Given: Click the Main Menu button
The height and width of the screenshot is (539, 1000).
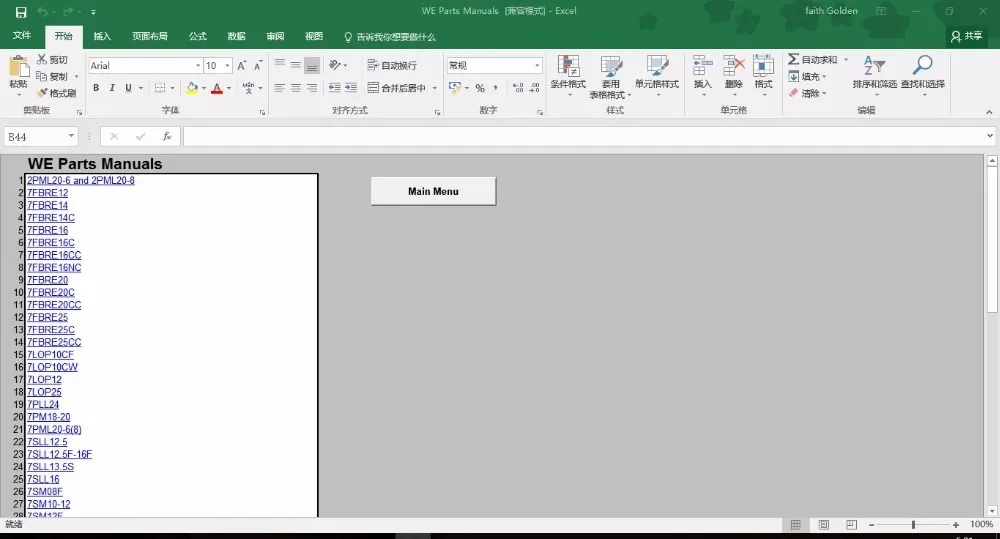Looking at the screenshot, I should (434, 191).
